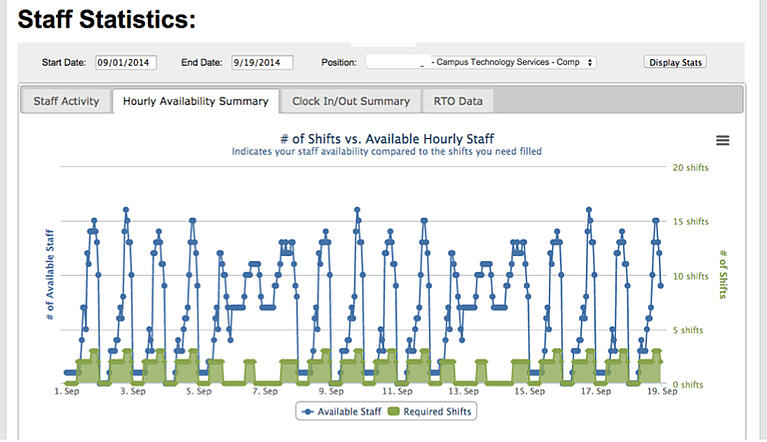Select the Hourly Availability Summary tab
Viewport: 767px width, 442px height.
[x=195, y=101]
